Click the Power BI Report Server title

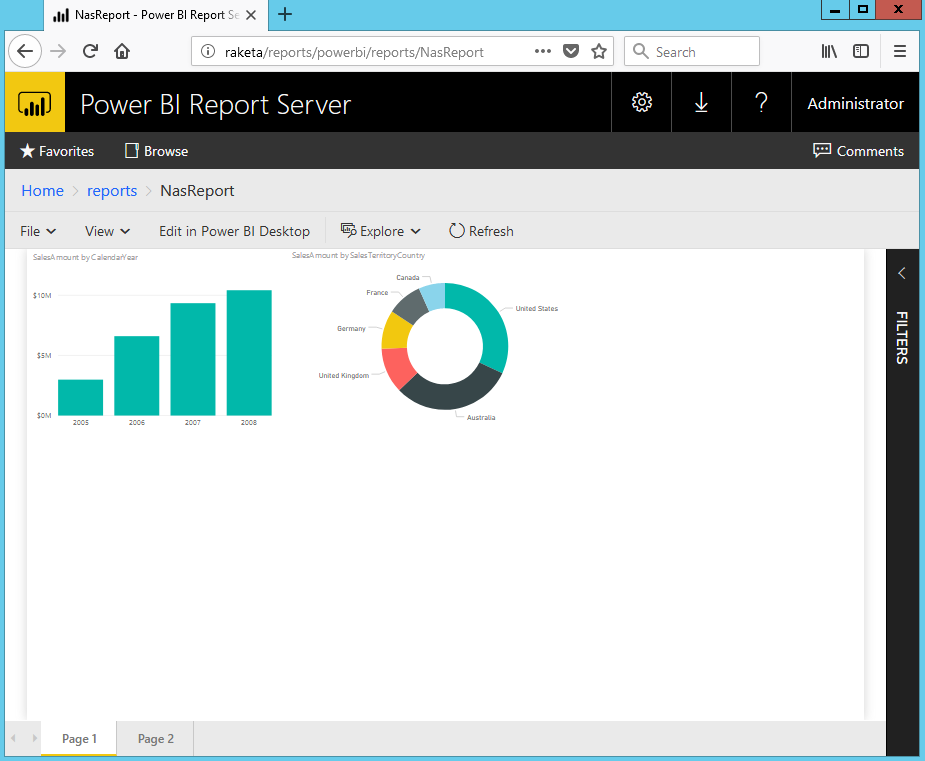[215, 104]
